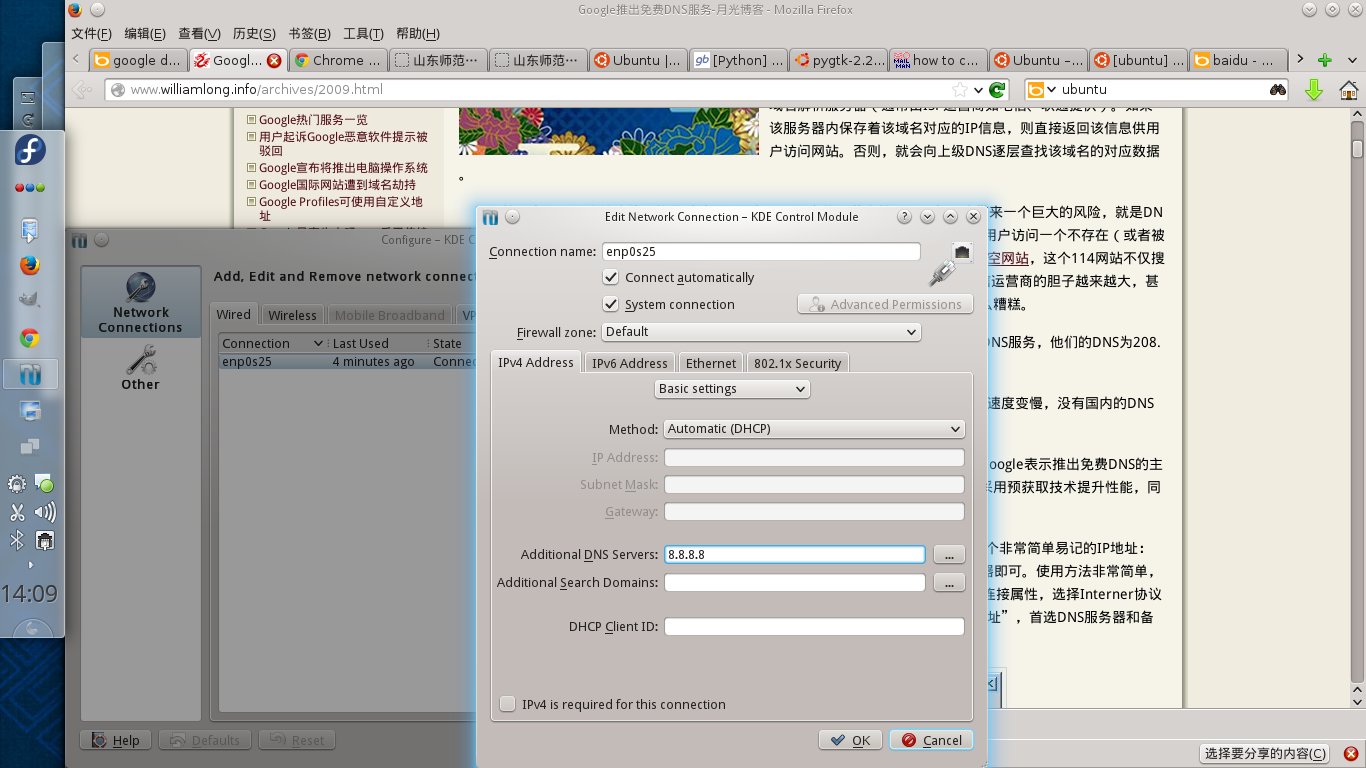Open the DNS servers editor ellipsis button
This screenshot has height=768, width=1366.
tap(949, 554)
